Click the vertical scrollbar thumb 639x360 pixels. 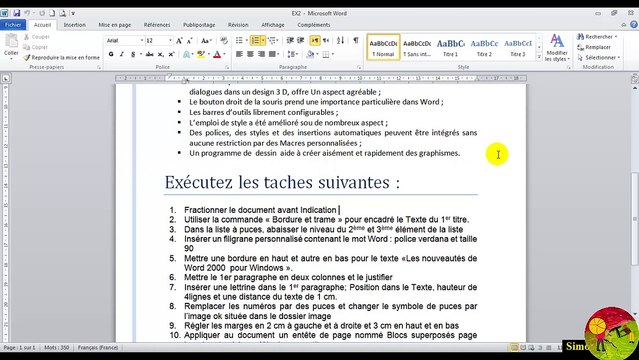(635, 219)
